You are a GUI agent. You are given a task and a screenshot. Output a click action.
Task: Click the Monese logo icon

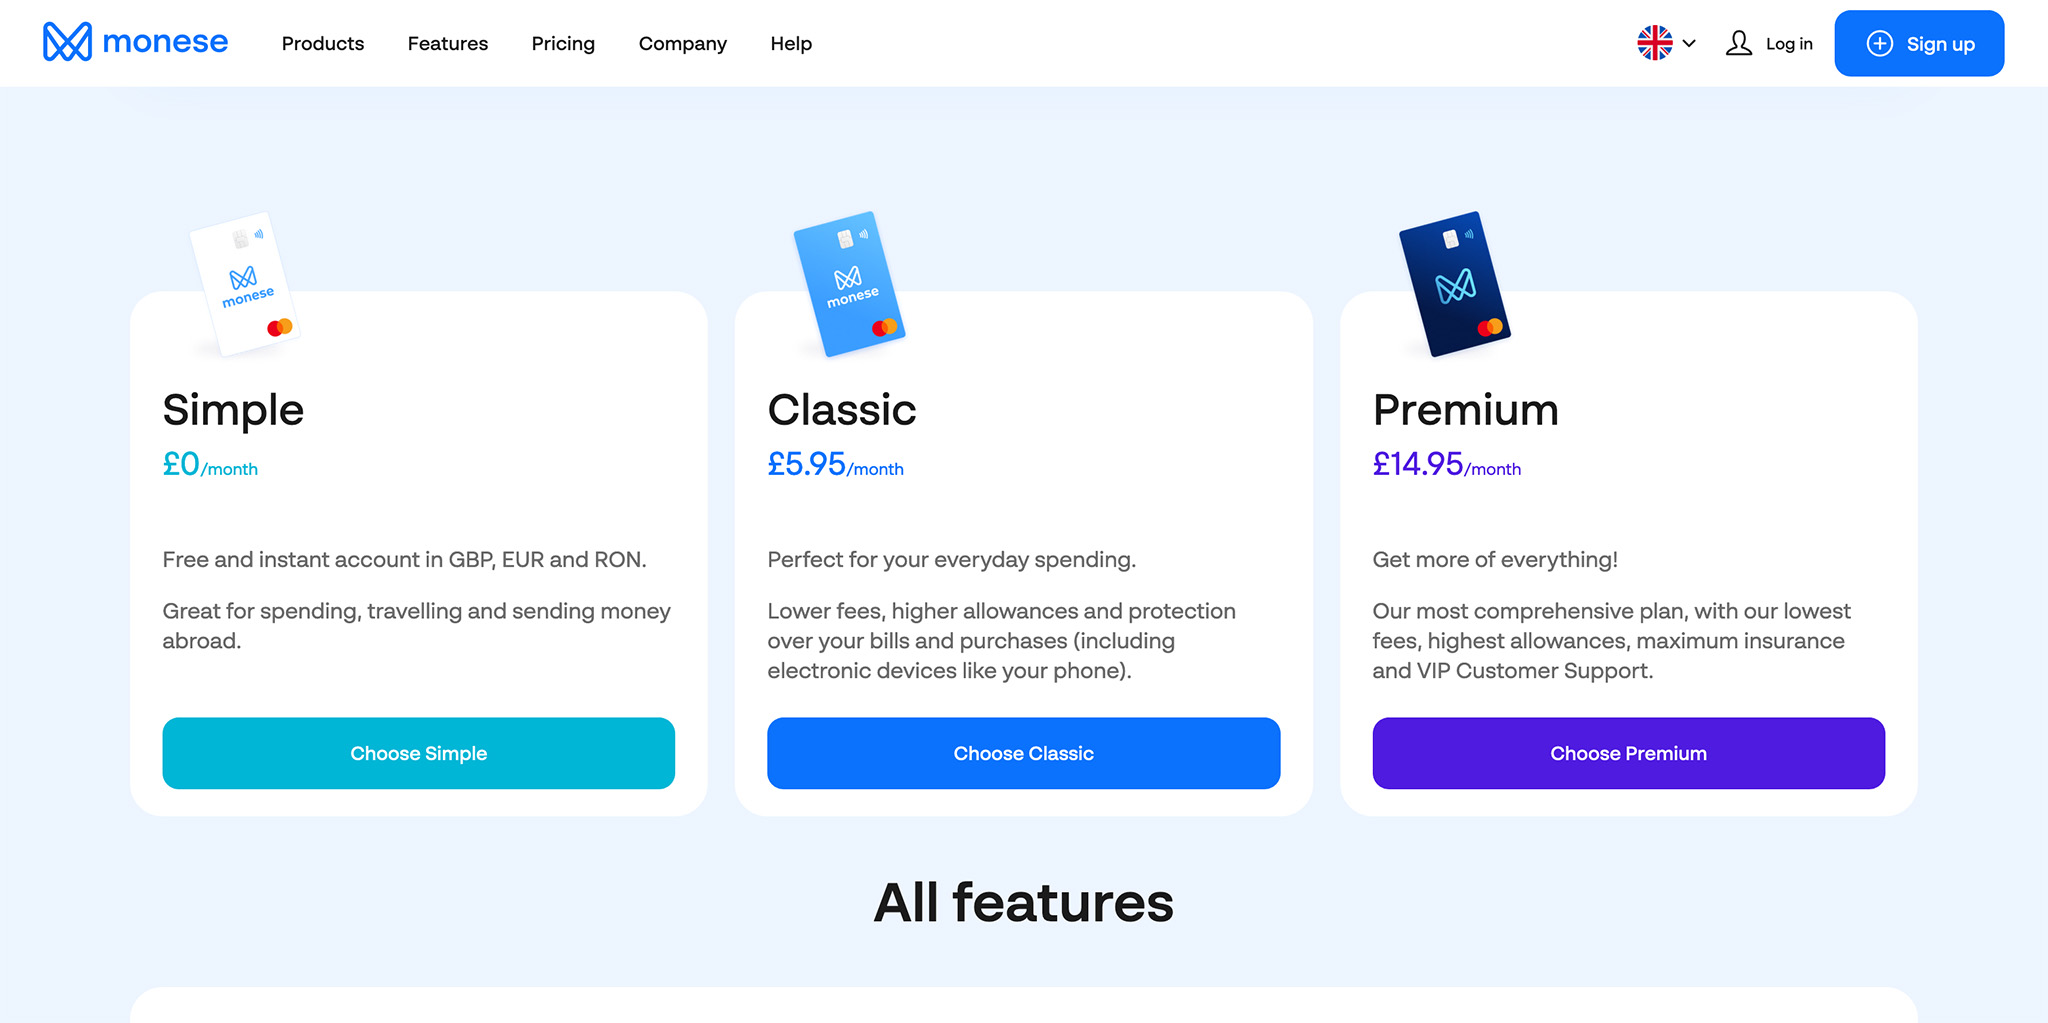[x=67, y=42]
